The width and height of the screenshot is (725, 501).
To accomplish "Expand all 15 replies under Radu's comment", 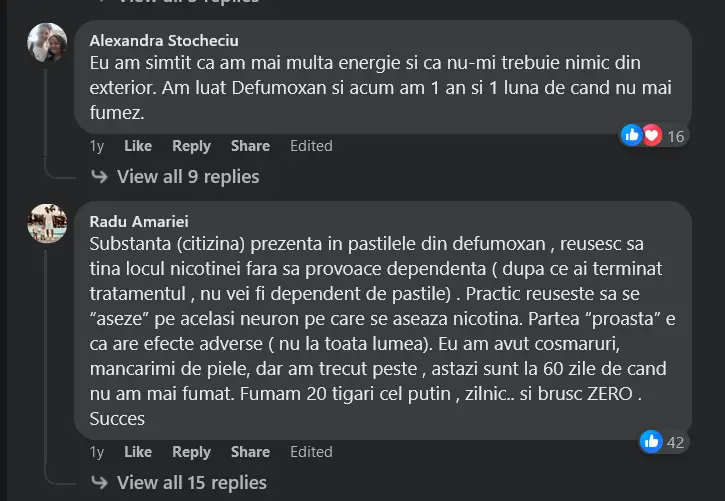I will 191,482.
